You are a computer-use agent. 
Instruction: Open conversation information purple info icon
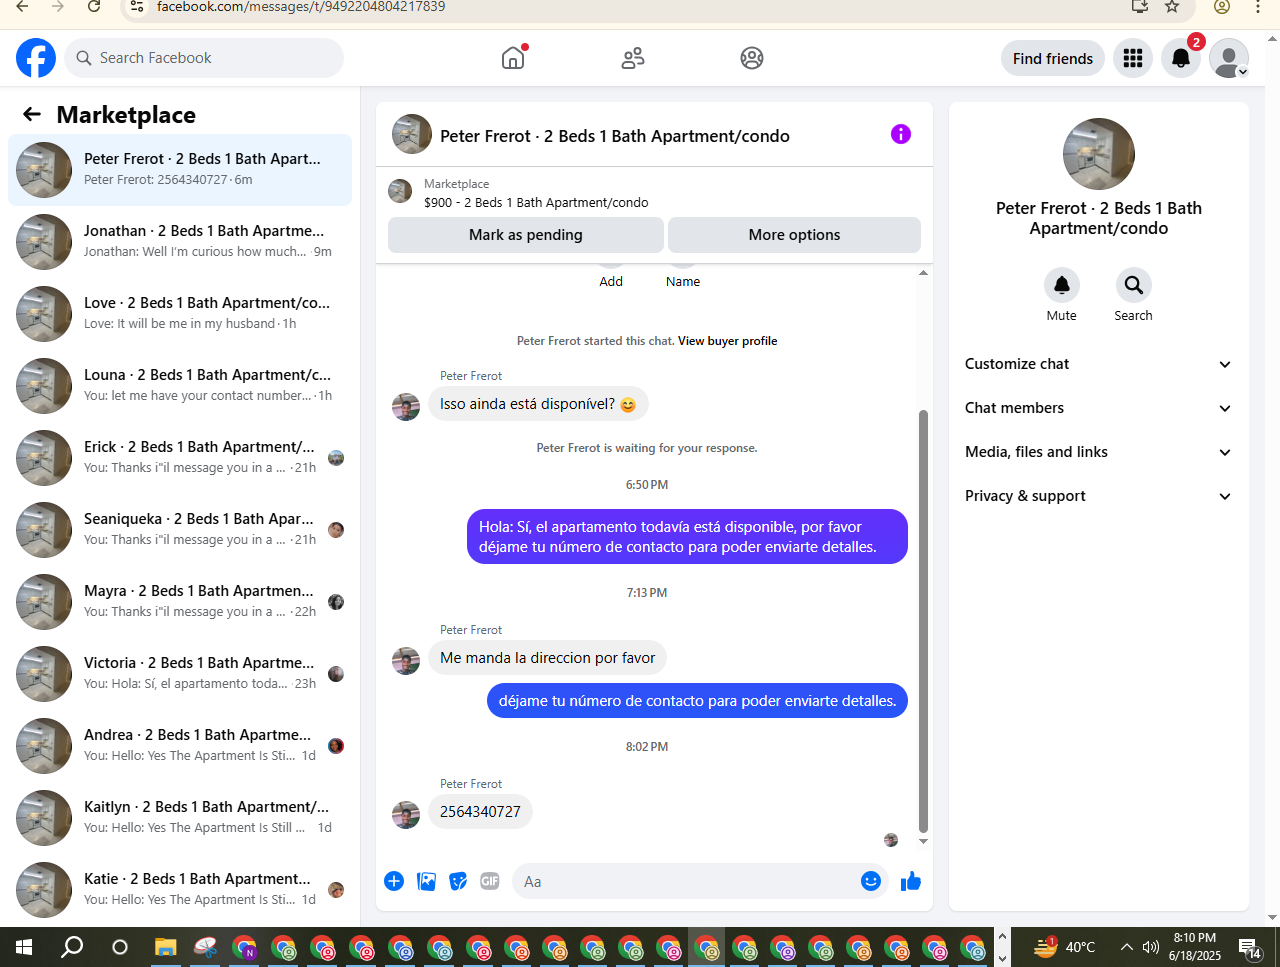coord(901,134)
